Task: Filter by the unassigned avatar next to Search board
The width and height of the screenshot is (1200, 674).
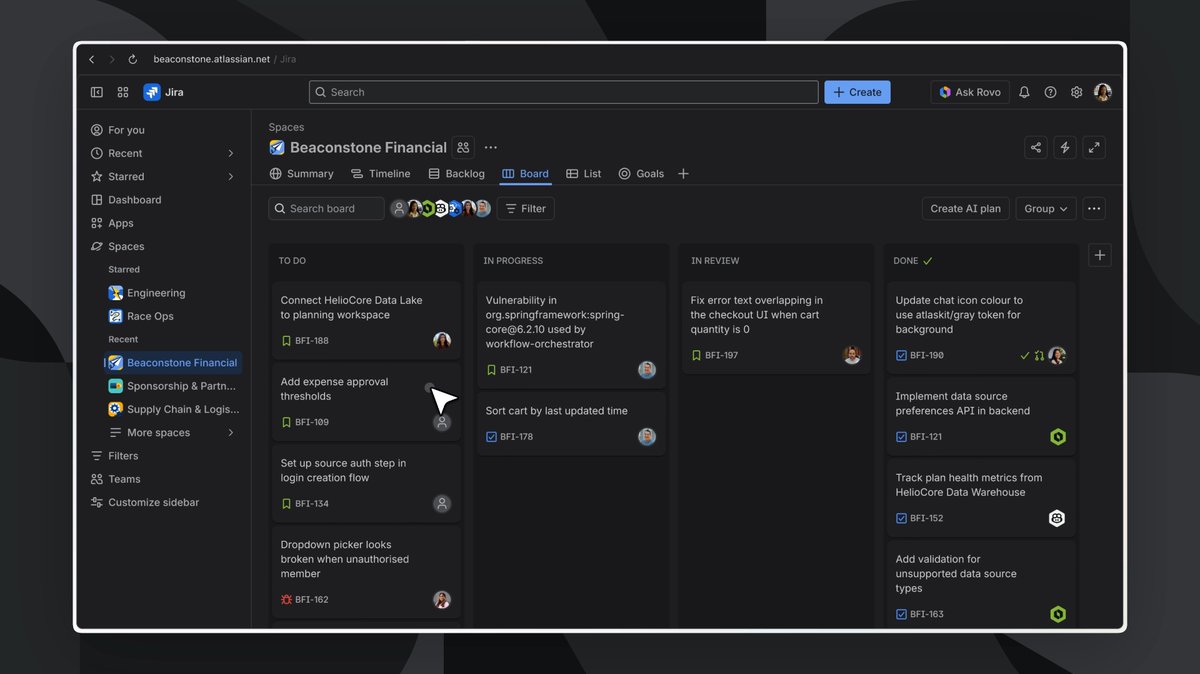Action: pos(399,209)
